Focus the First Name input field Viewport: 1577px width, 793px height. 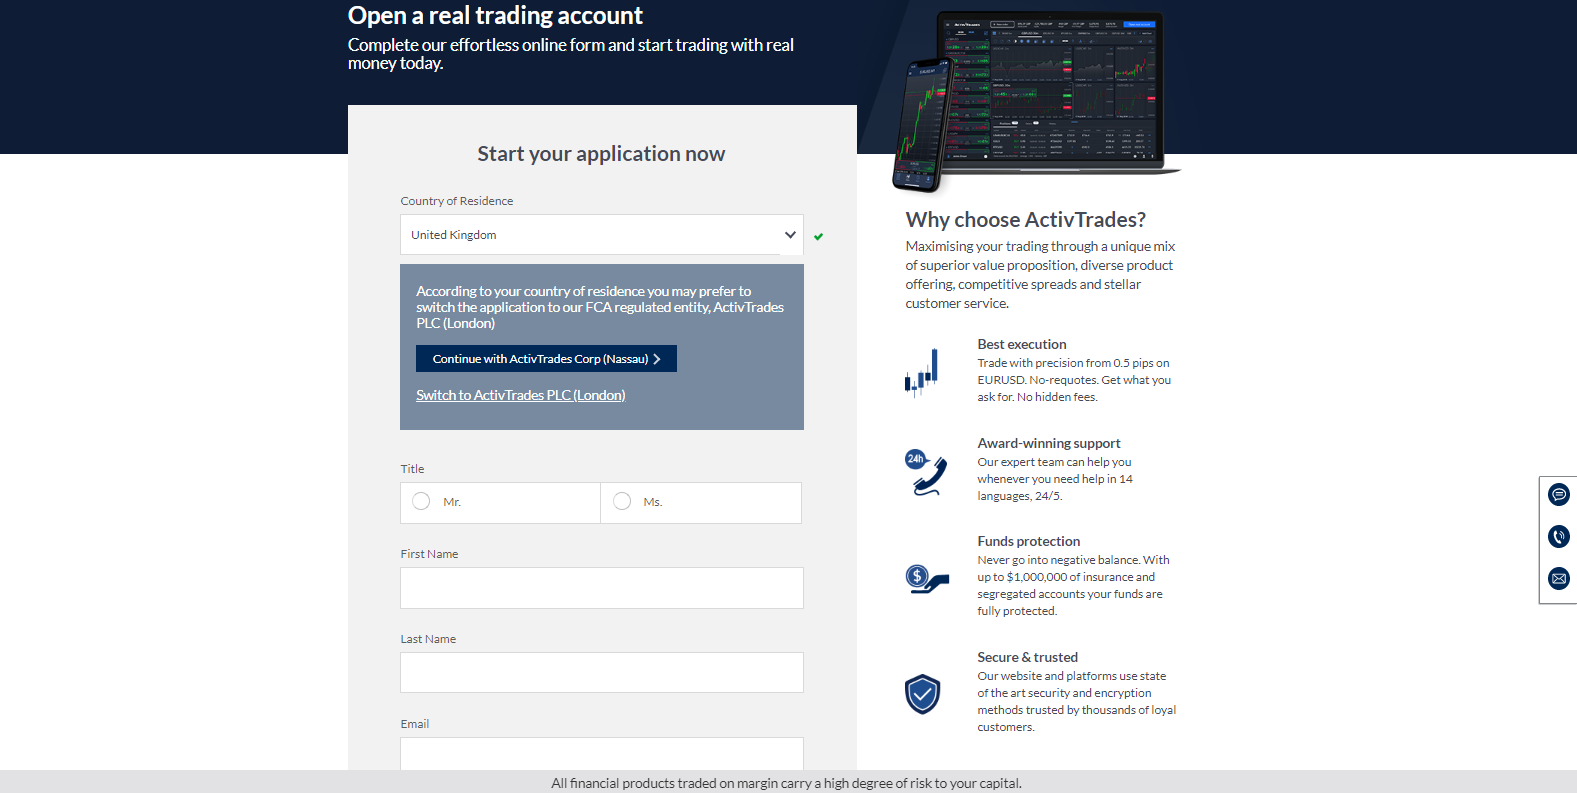click(602, 588)
